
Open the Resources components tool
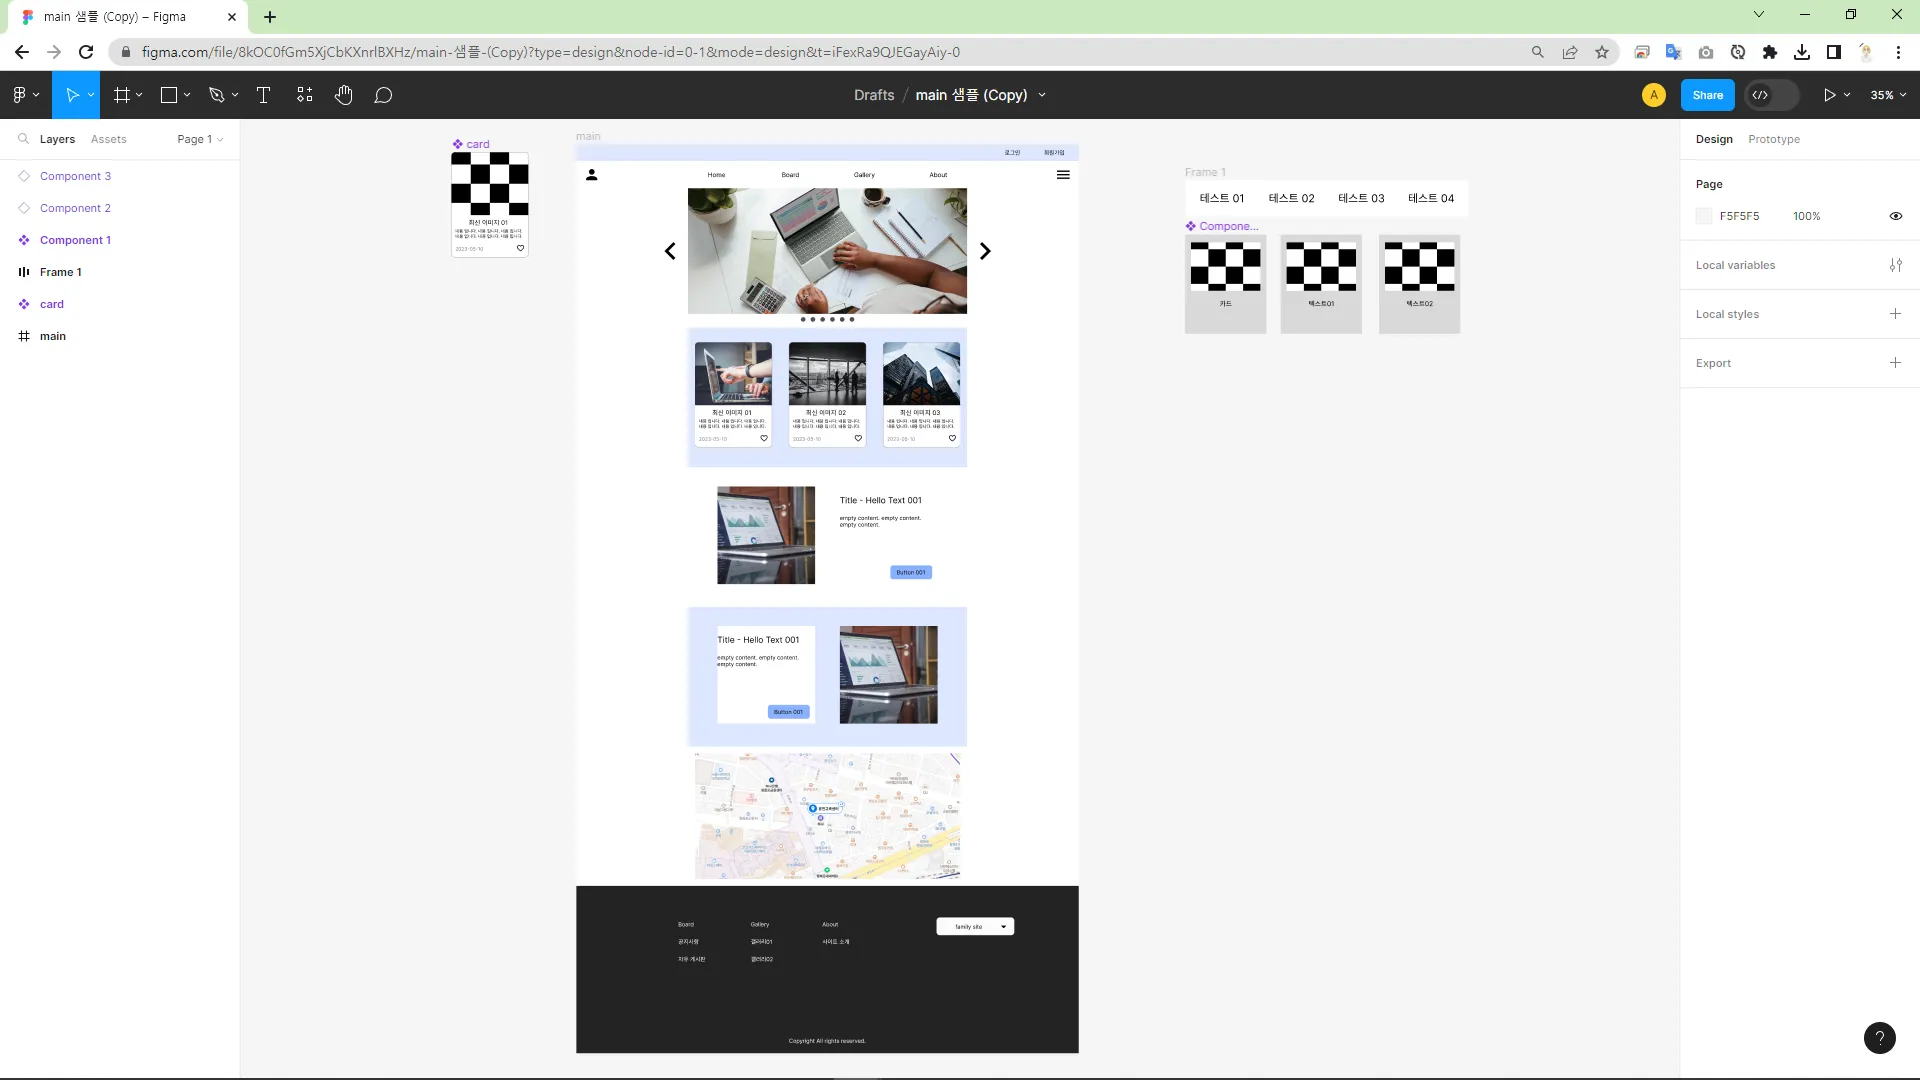coord(305,95)
